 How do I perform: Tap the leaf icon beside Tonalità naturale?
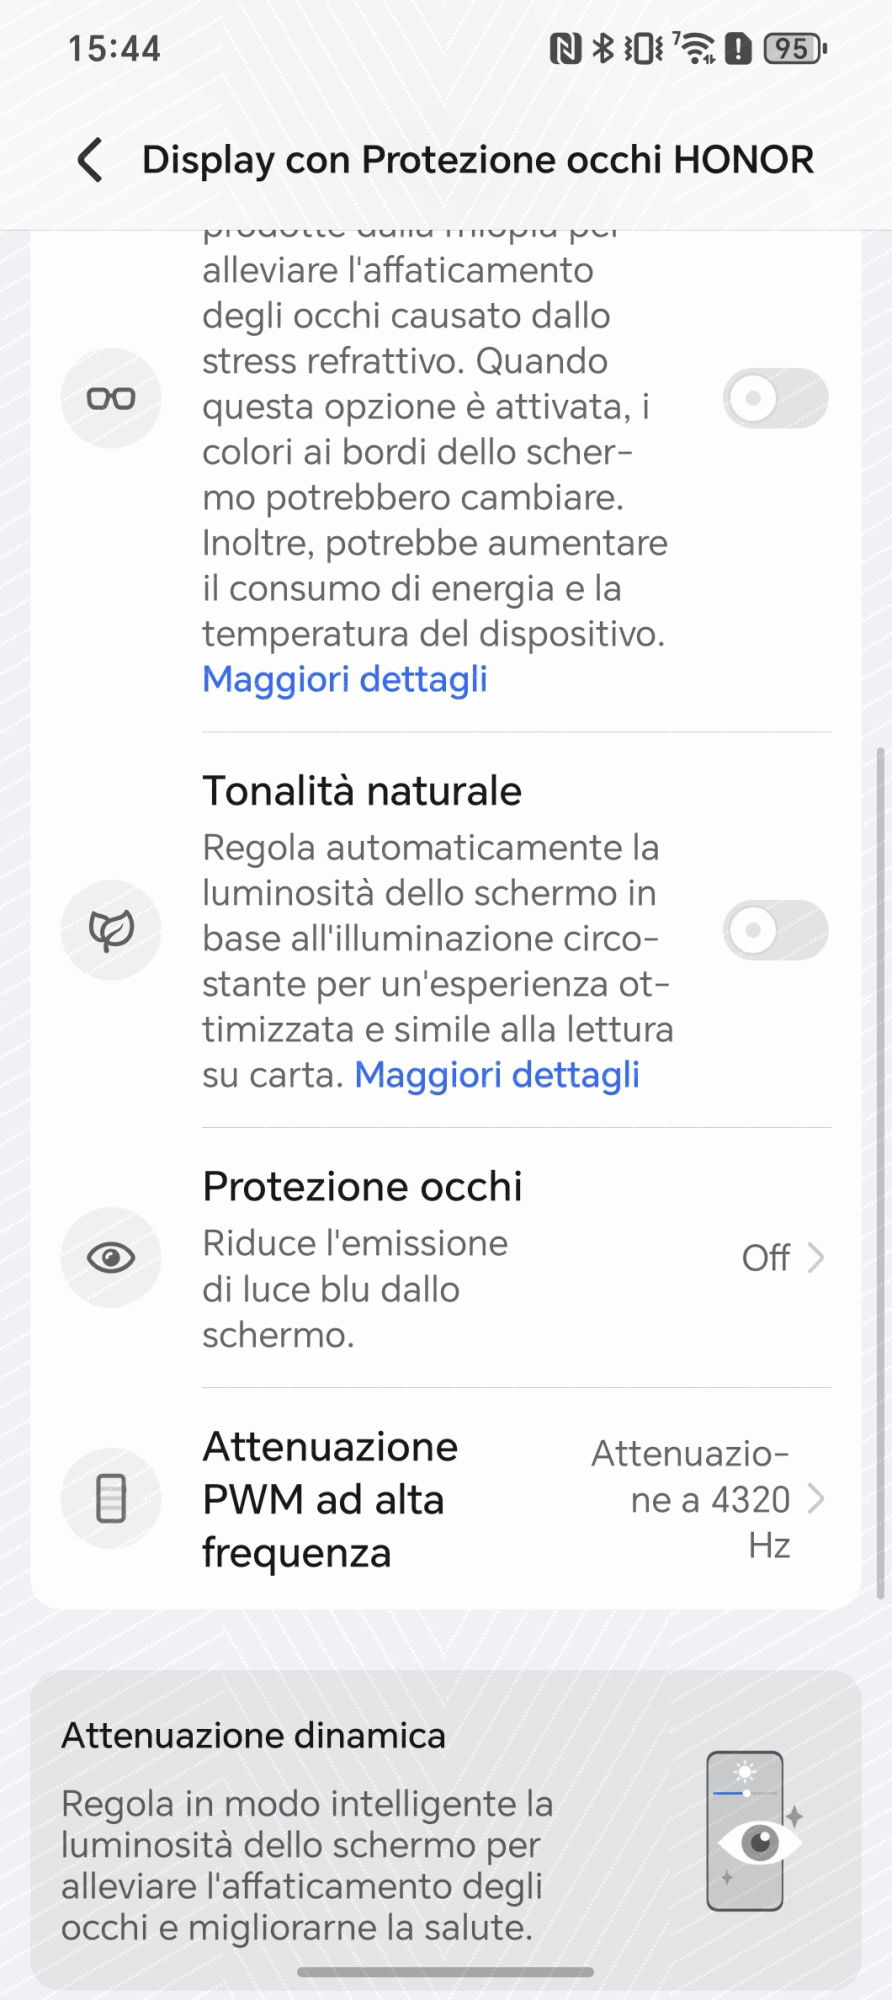pos(111,930)
